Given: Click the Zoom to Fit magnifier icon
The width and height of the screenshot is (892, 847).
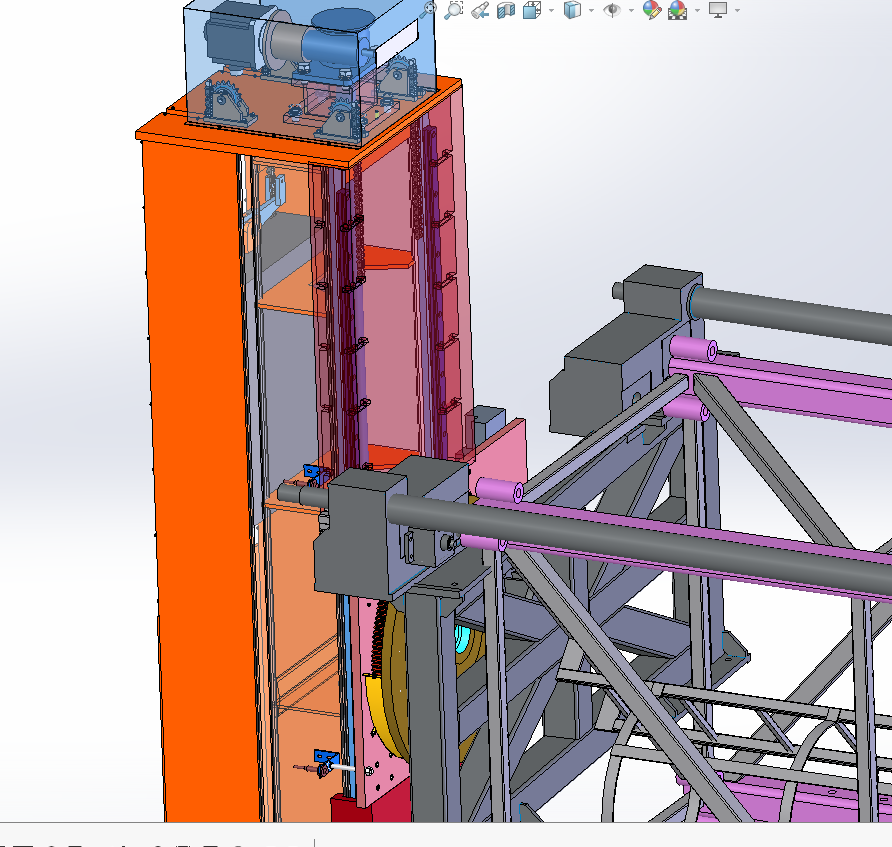Looking at the screenshot, I should pyautogui.click(x=430, y=9).
